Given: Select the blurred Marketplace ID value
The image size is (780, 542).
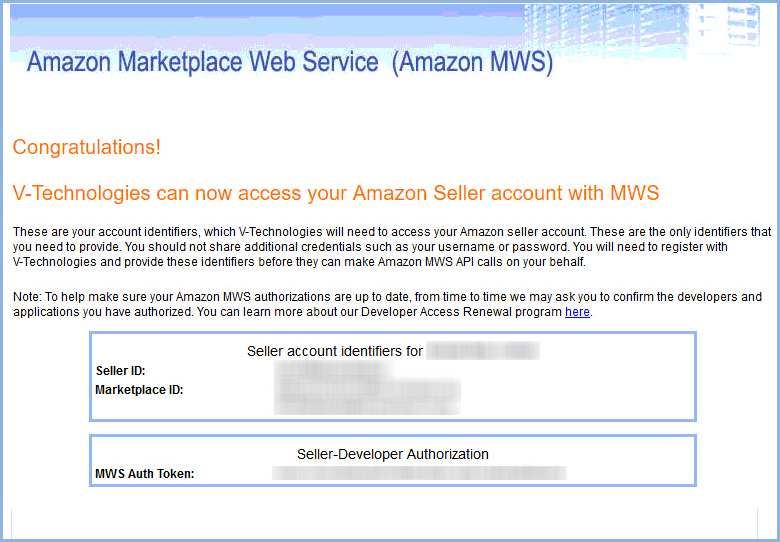Looking at the screenshot, I should tap(367, 389).
